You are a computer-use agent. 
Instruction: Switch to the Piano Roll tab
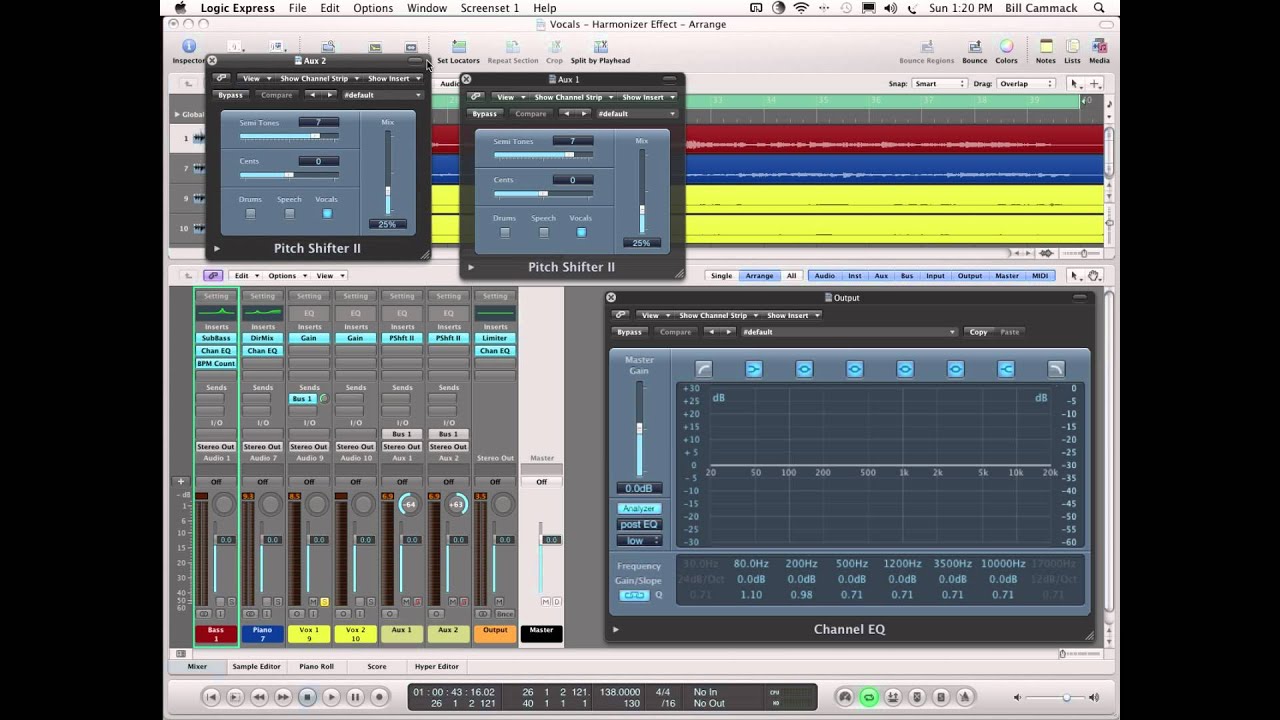(x=316, y=666)
